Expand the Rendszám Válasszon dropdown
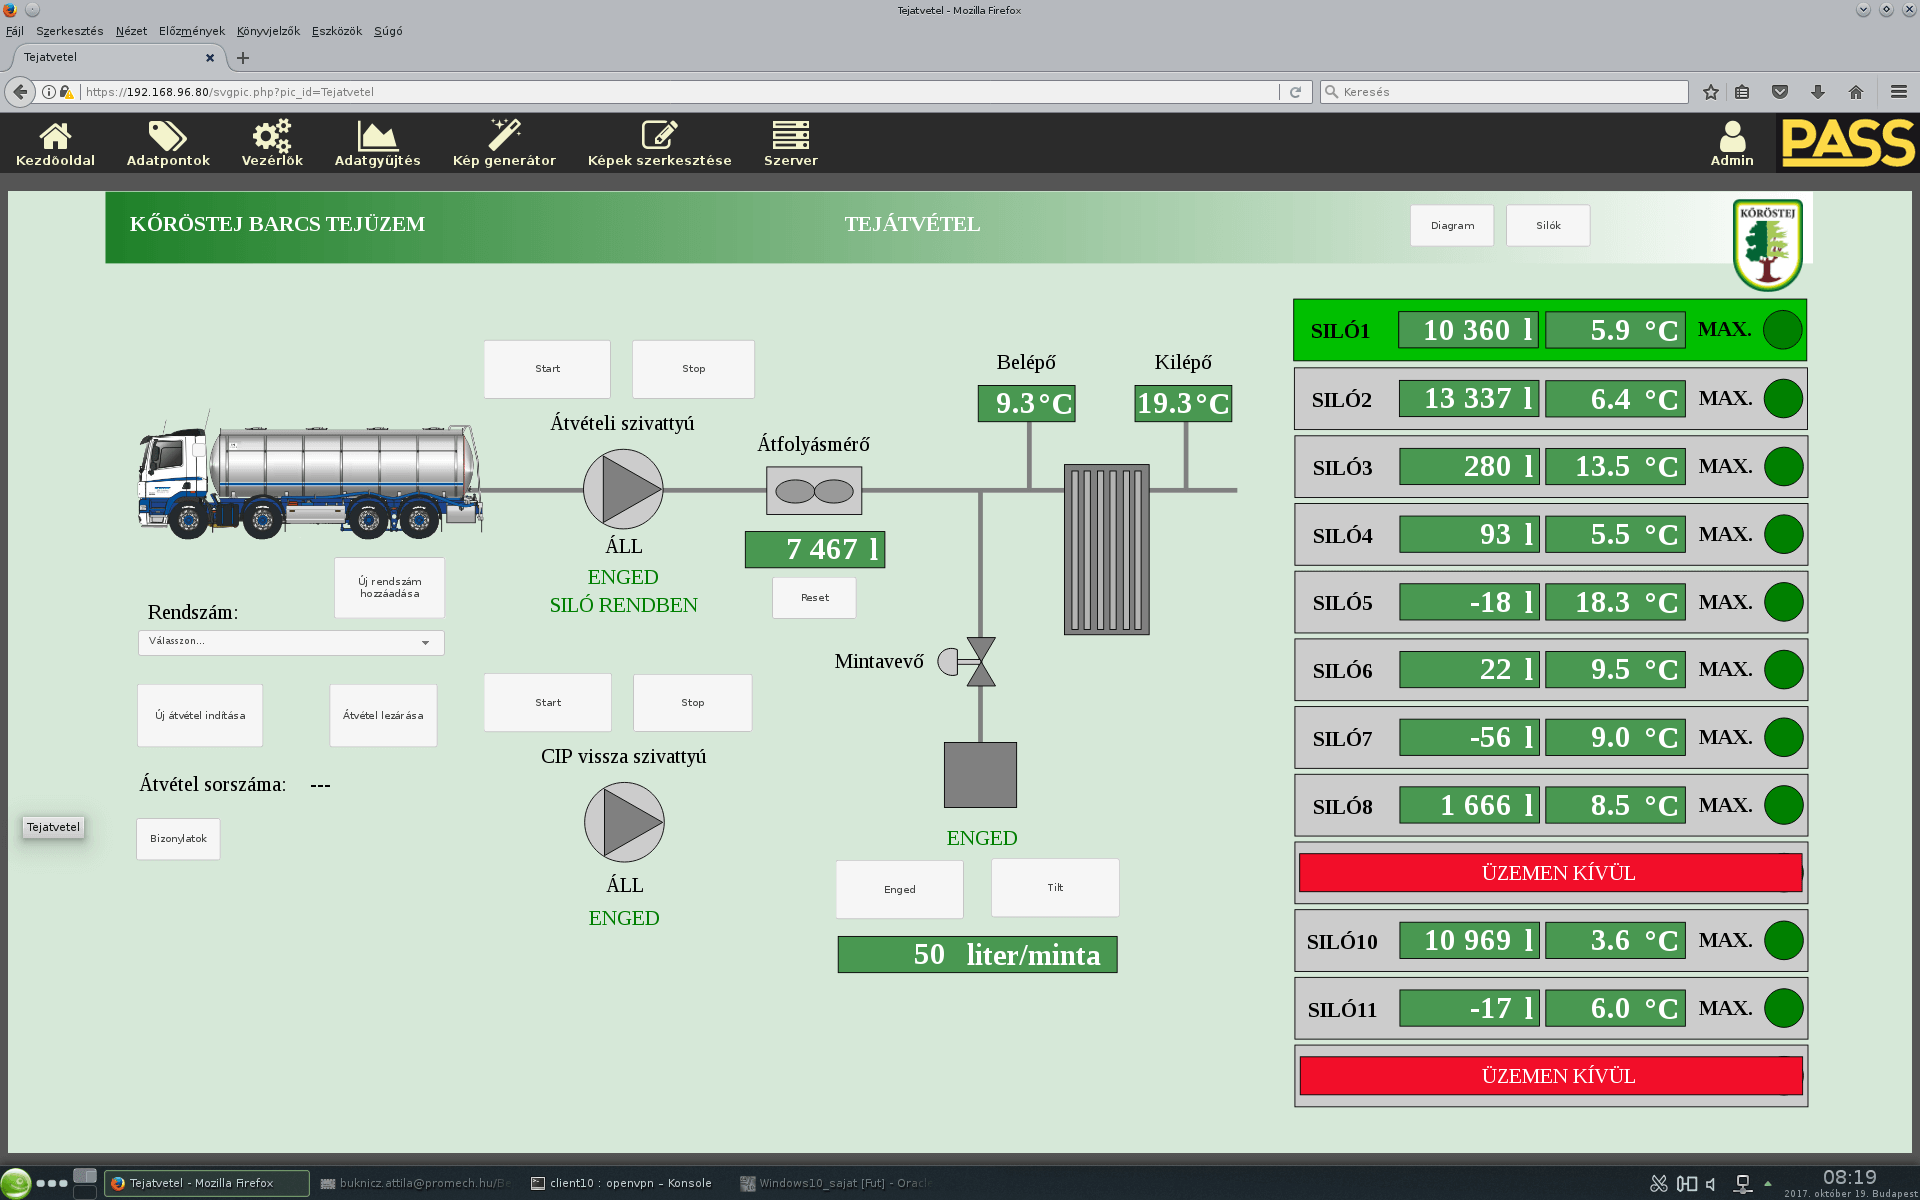1920x1200 pixels. tap(291, 642)
